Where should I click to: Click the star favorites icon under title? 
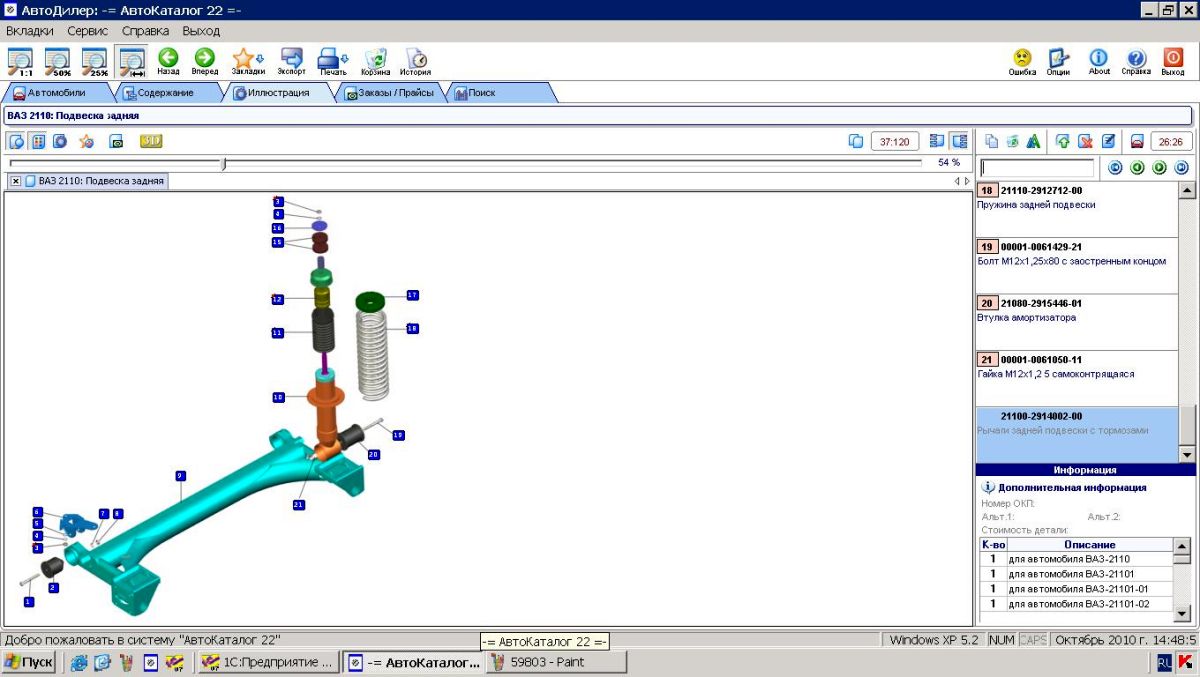point(87,141)
